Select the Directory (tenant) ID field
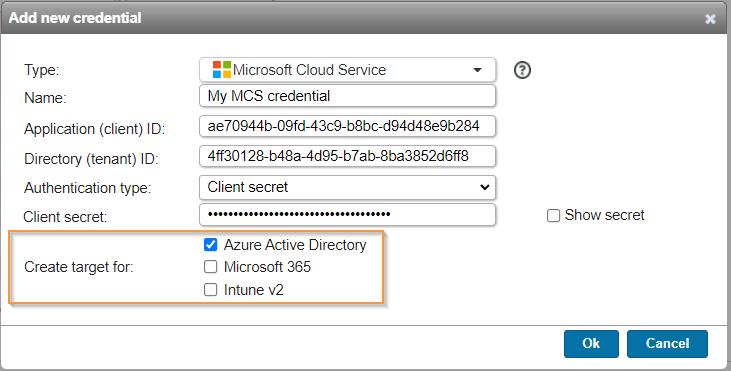This screenshot has height=371, width=731. 347,156
